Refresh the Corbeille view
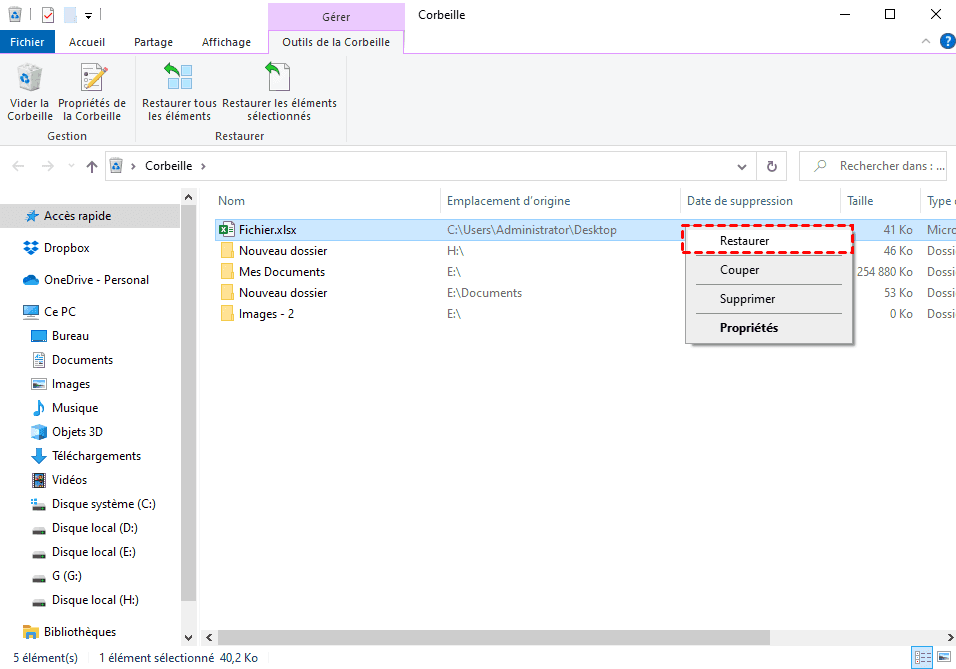The height and width of the screenshot is (669, 956). coord(771,166)
